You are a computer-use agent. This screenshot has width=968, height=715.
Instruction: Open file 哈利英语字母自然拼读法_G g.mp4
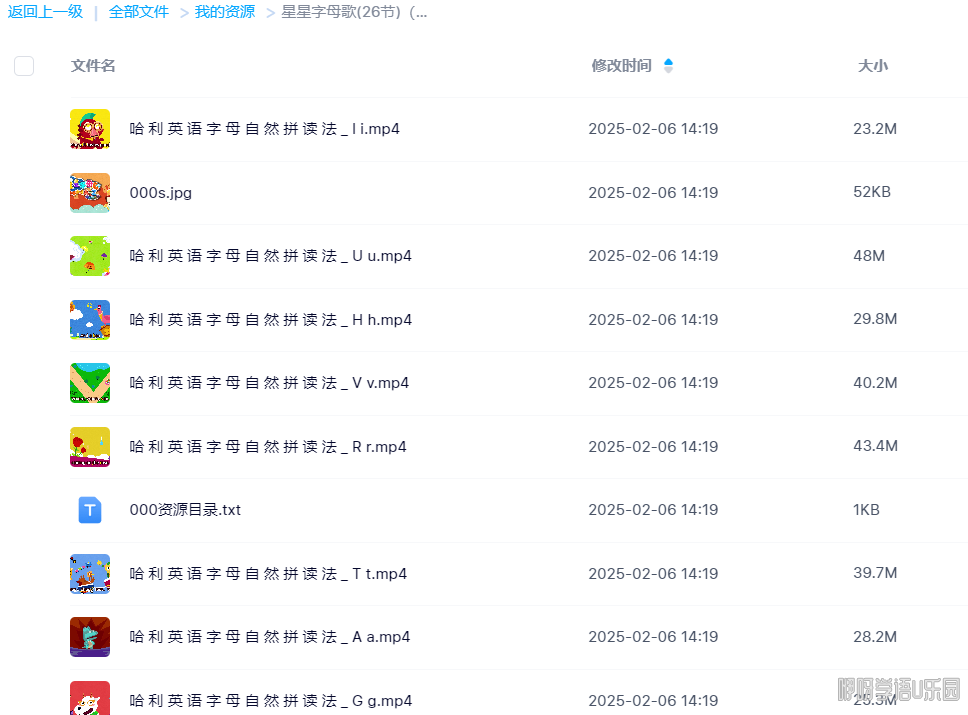[x=271, y=700]
